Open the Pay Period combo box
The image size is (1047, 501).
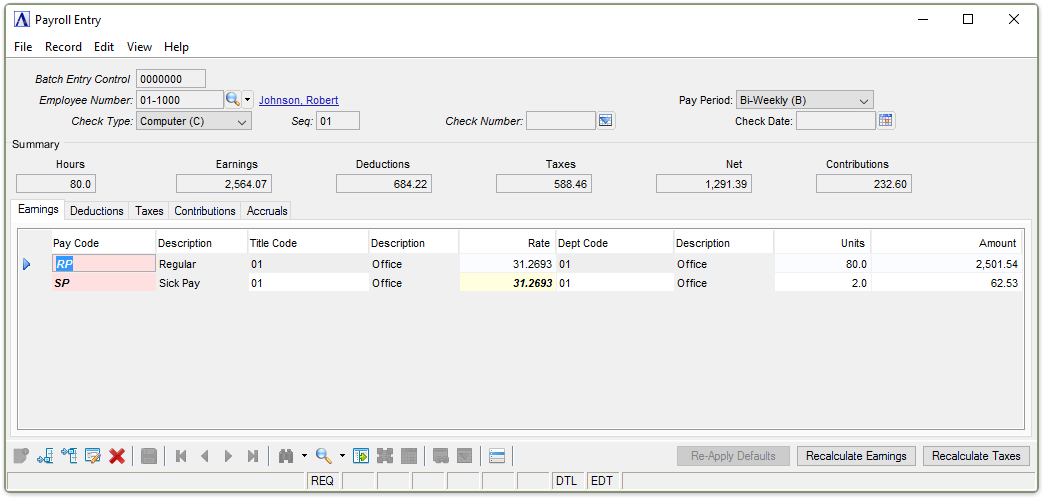804,101
